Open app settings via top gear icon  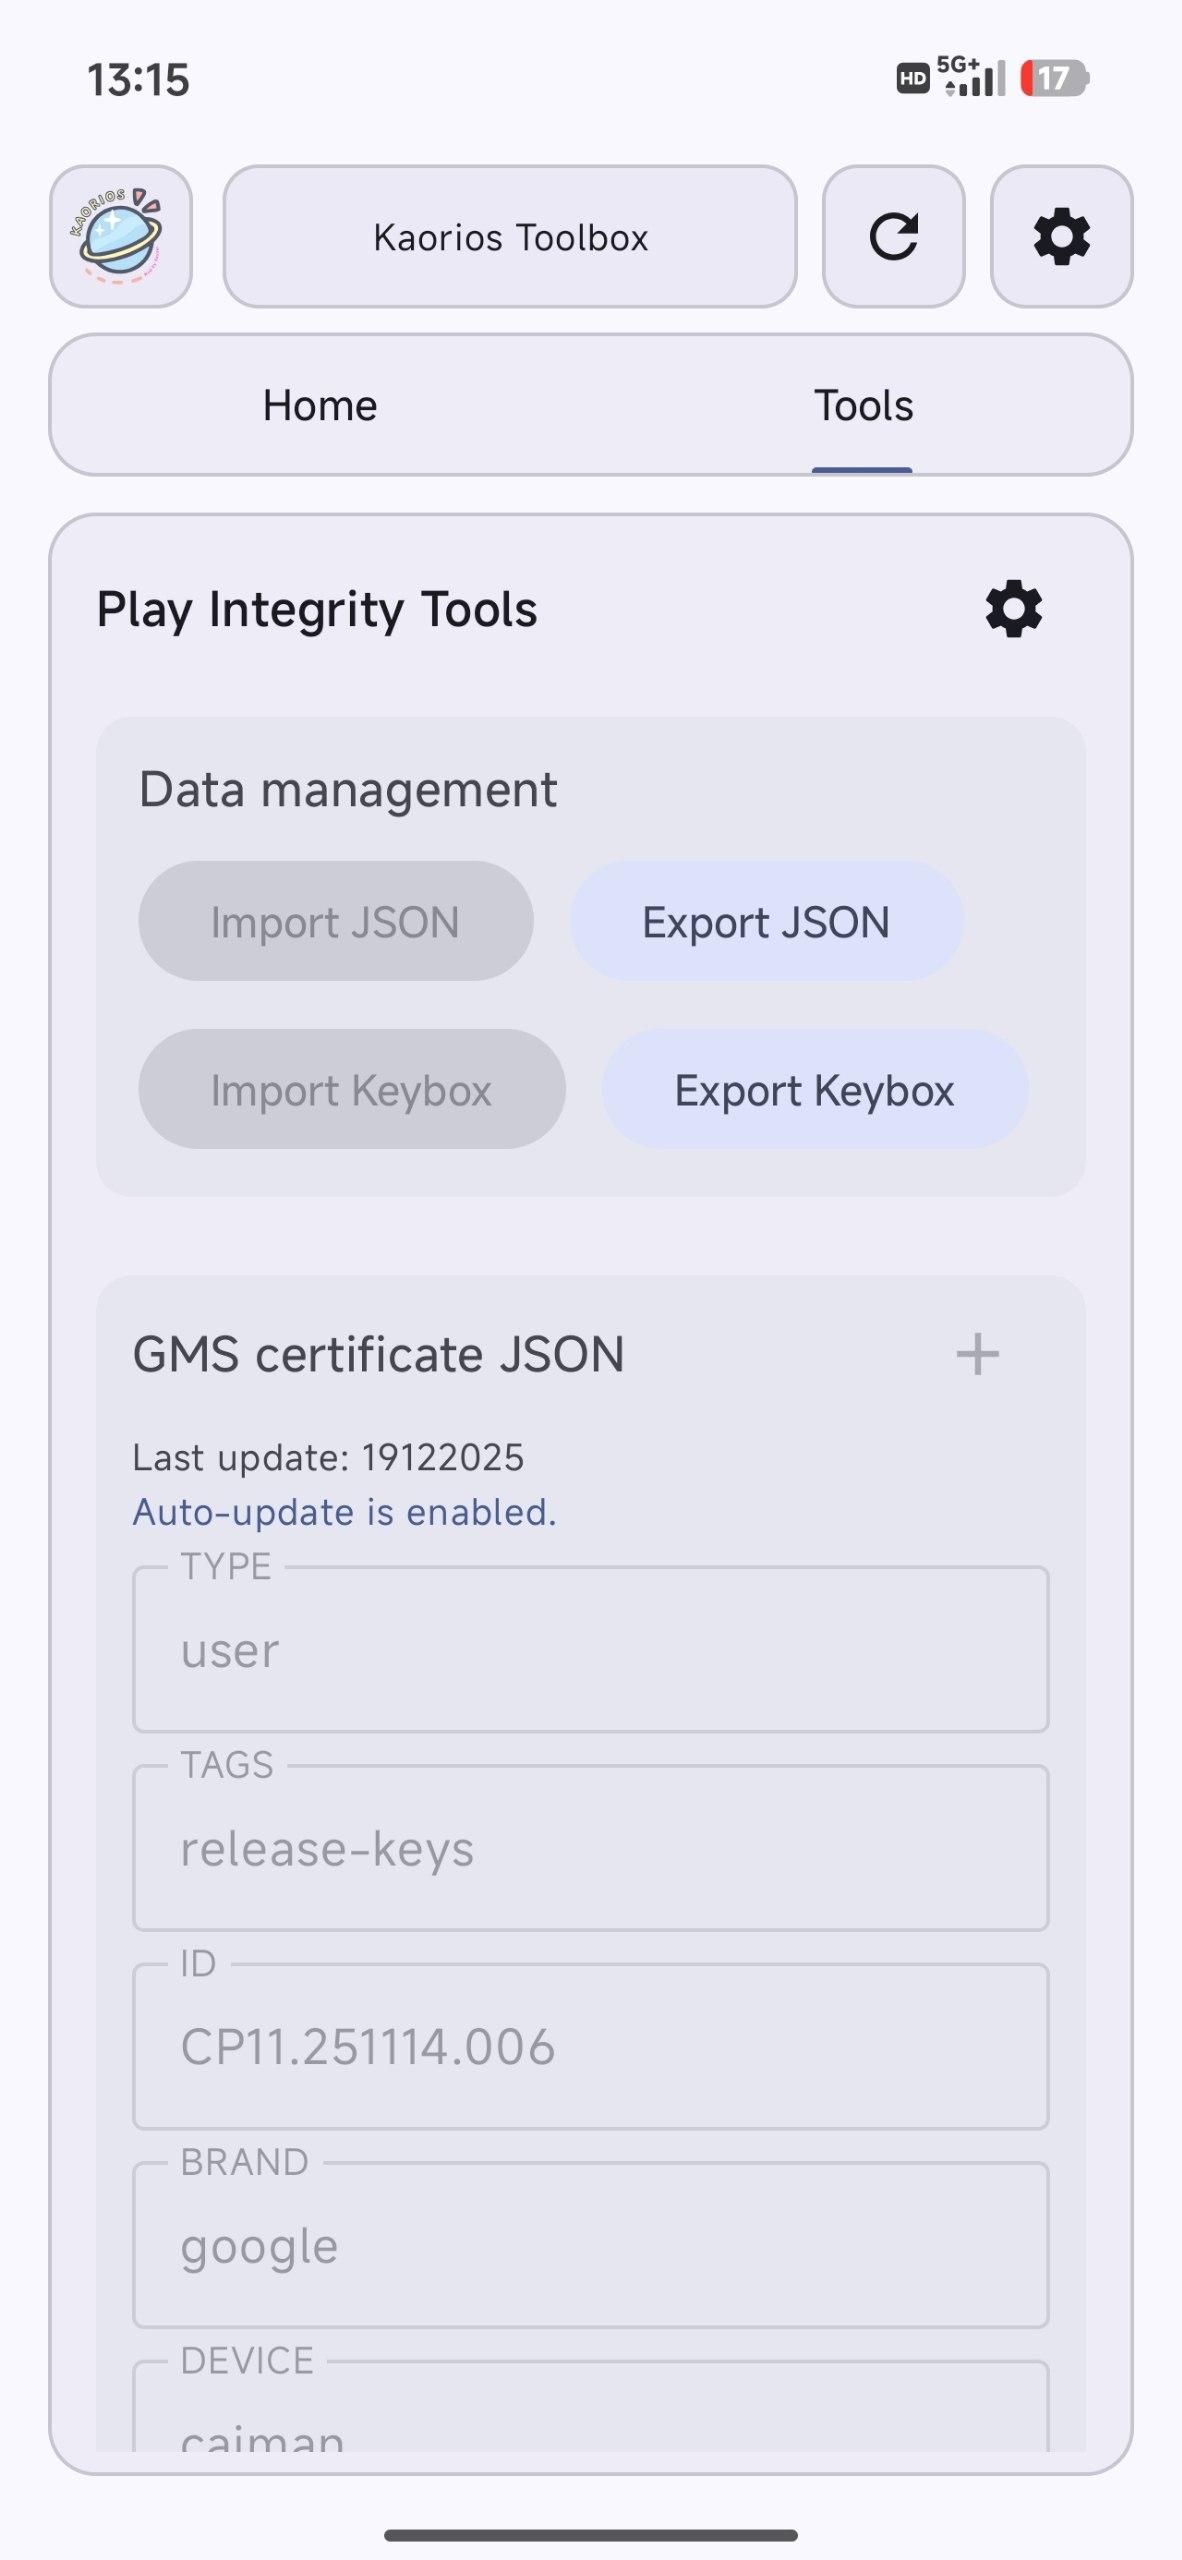pos(1061,237)
